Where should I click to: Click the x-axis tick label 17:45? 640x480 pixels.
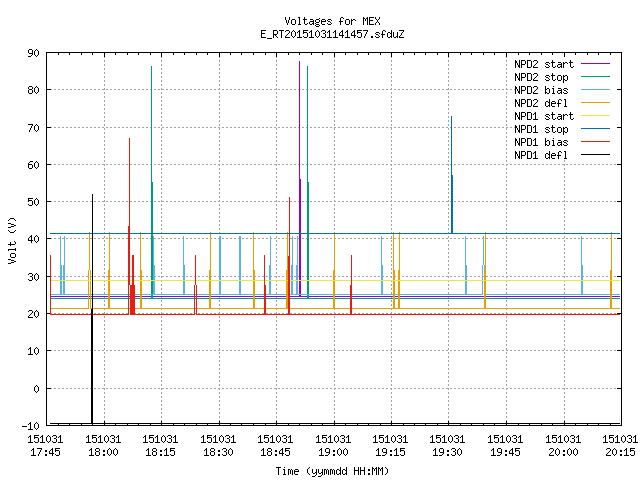(x=45, y=452)
